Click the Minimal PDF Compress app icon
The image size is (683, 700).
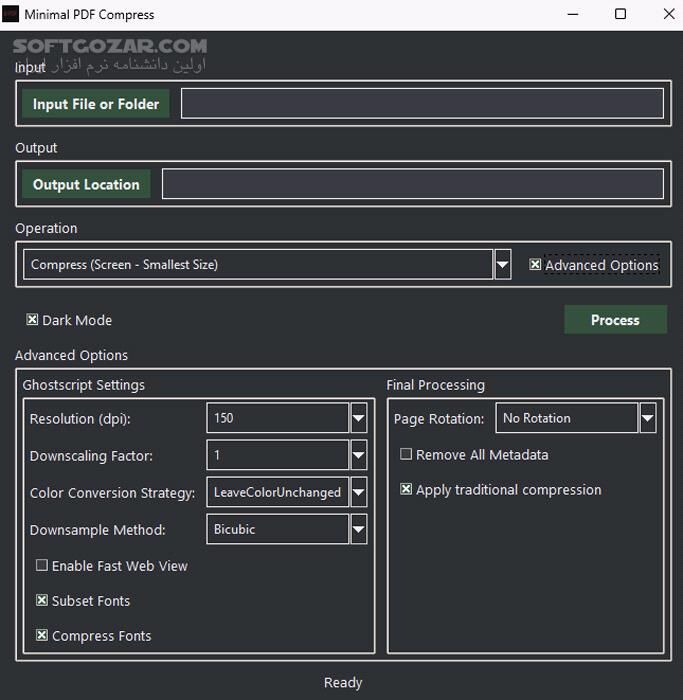pyautogui.click(x=12, y=15)
